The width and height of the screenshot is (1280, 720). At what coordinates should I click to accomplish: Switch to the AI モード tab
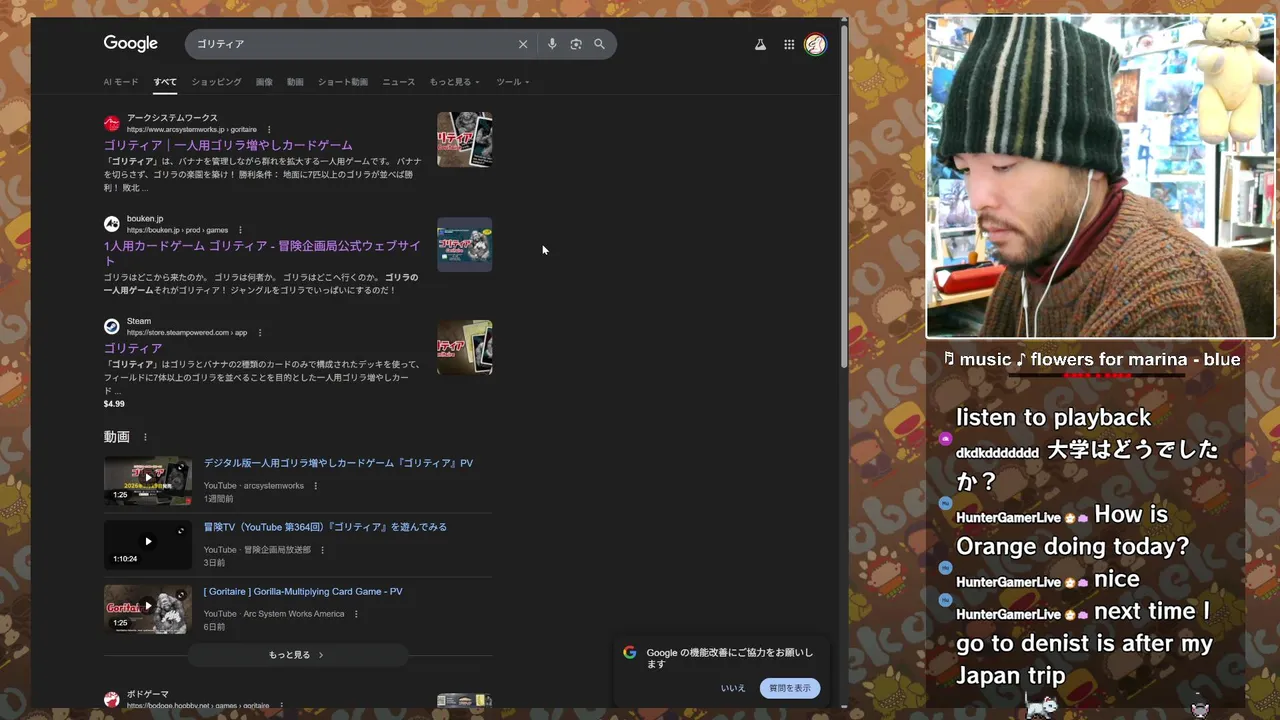click(x=121, y=82)
